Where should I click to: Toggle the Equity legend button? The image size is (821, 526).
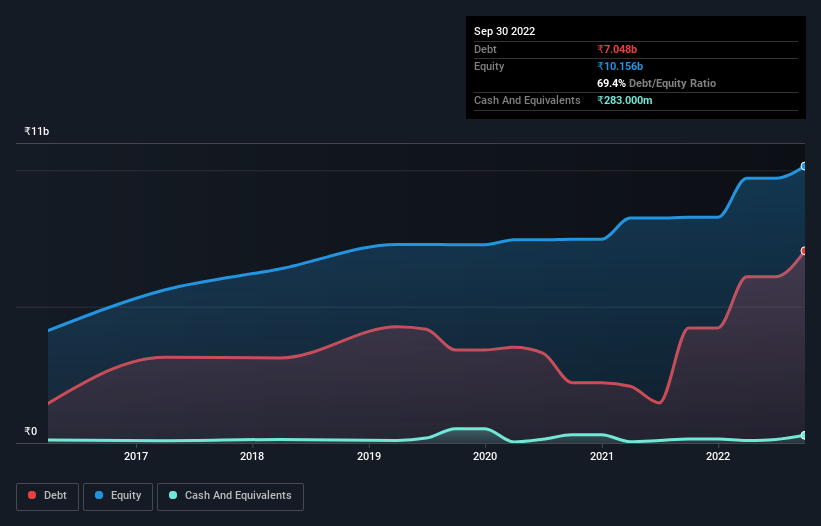[x=118, y=496]
